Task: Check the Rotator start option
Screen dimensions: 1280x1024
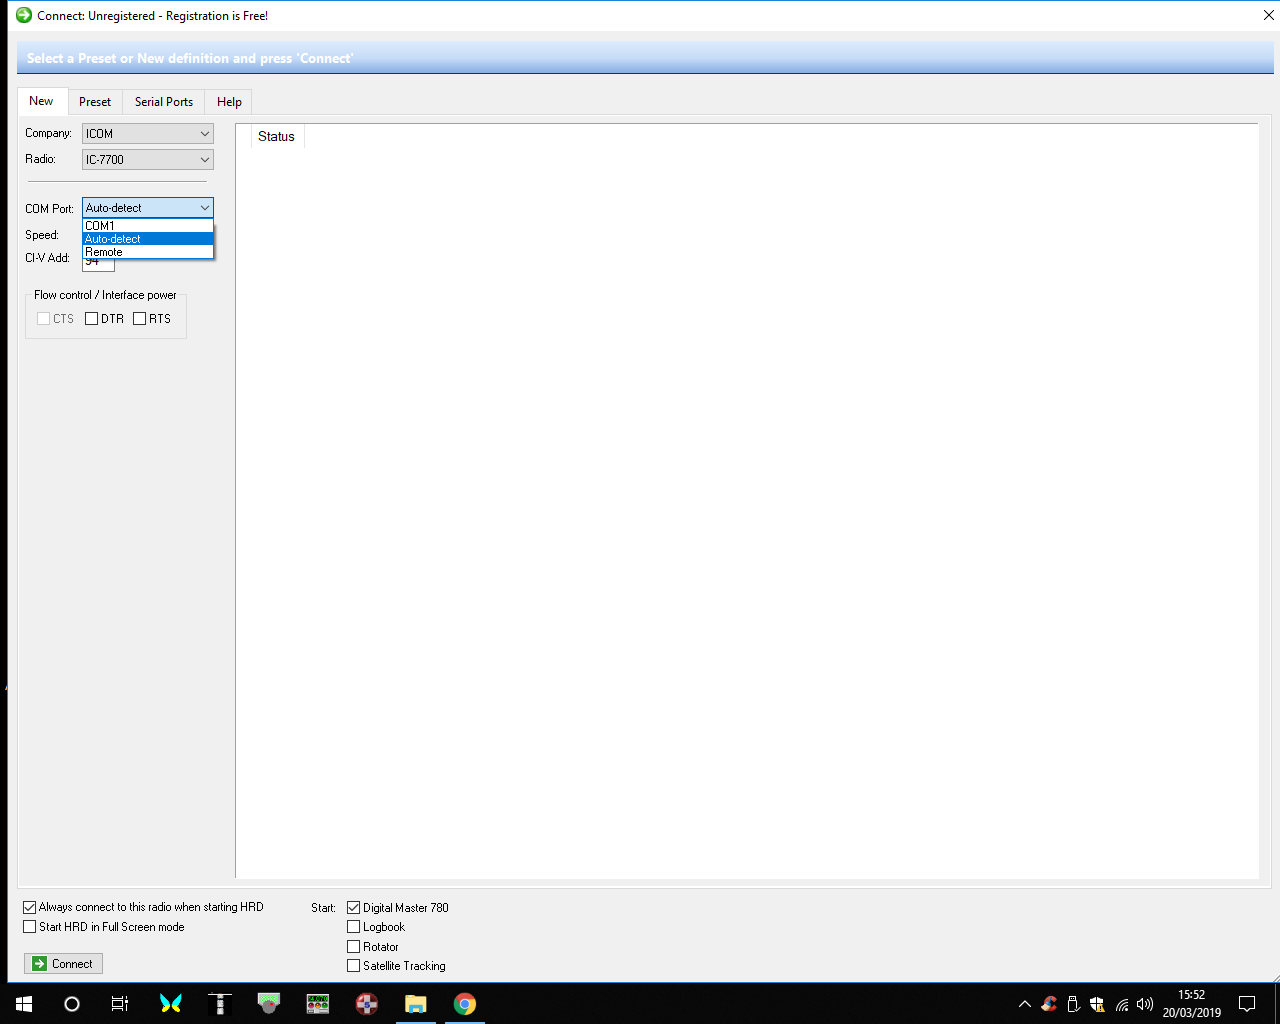Action: point(353,946)
